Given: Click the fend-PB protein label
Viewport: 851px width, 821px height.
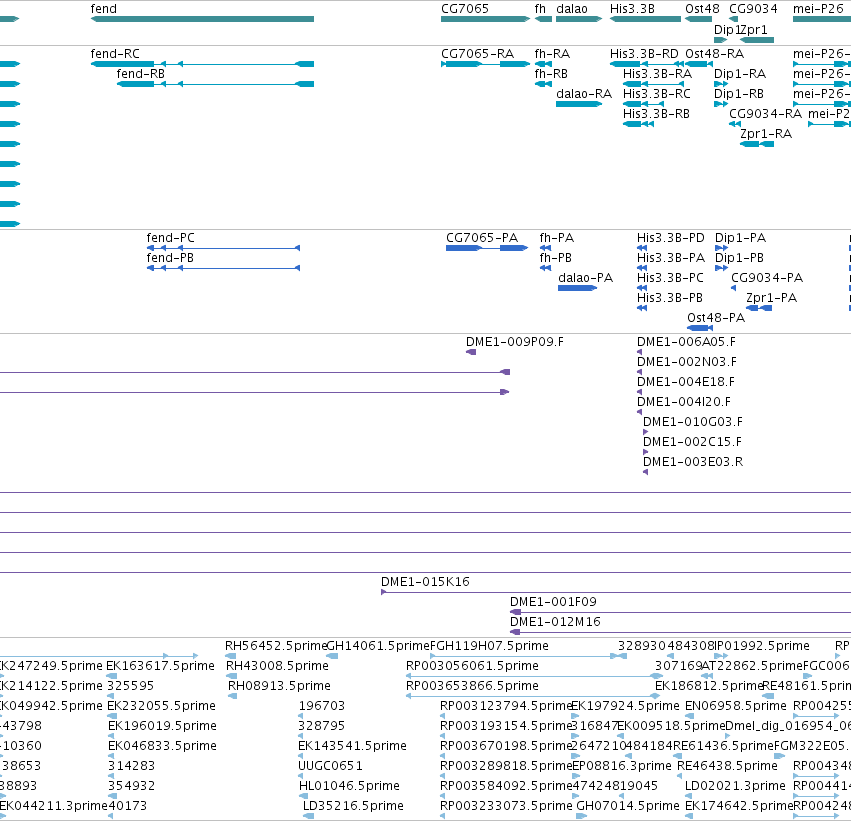Looking at the screenshot, I should click(170, 258).
